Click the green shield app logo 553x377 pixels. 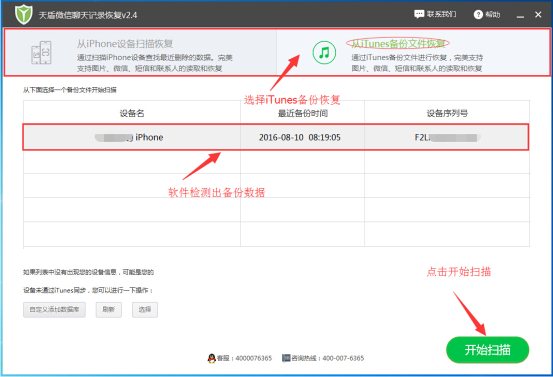[24, 14]
